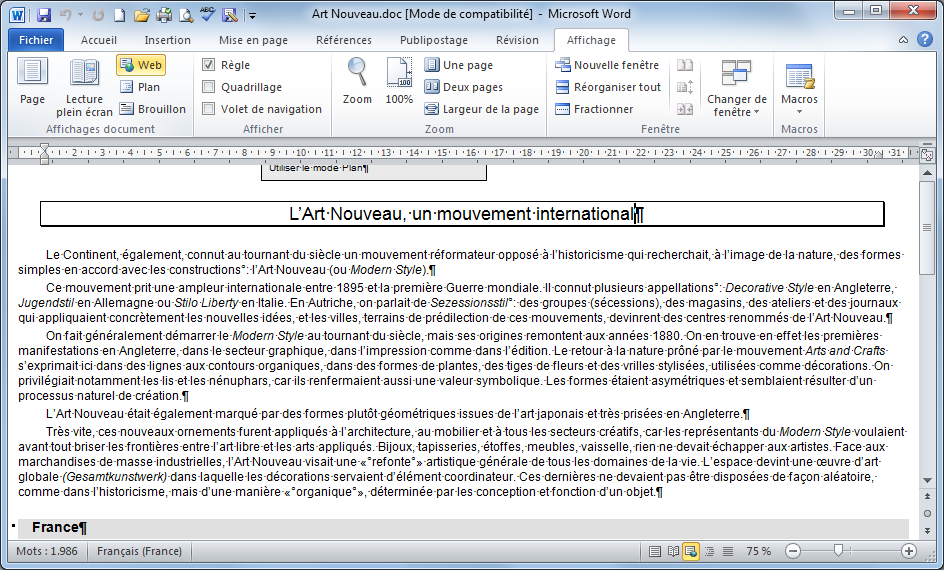Uncheck the Règle checkbox
Image resolution: width=944 pixels, height=570 pixels.
coord(208,65)
